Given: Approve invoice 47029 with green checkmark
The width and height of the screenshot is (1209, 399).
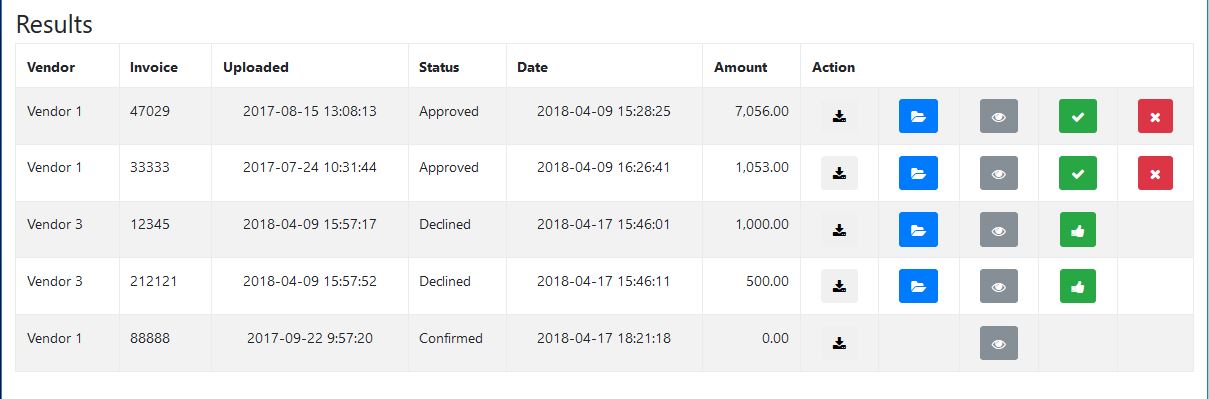Looking at the screenshot, I should [1078, 116].
